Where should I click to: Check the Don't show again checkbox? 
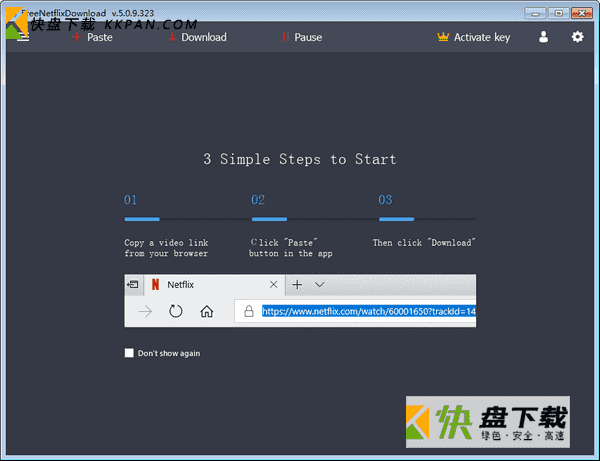pyautogui.click(x=129, y=353)
